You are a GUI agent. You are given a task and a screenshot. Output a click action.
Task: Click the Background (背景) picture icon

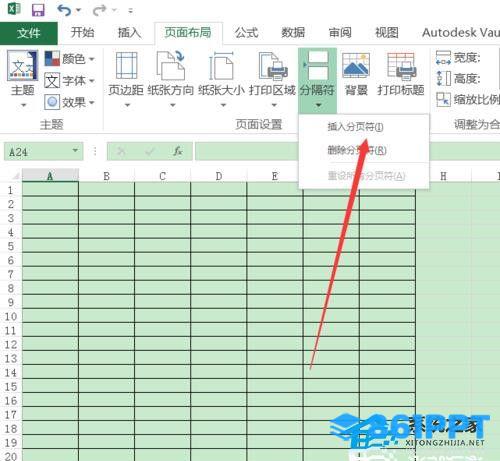pyautogui.click(x=356, y=65)
